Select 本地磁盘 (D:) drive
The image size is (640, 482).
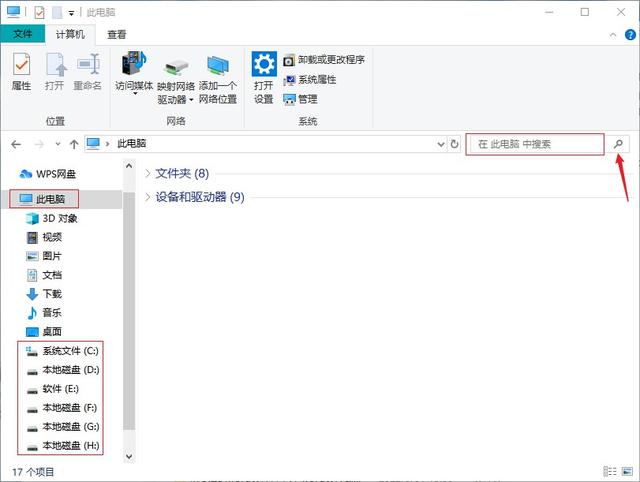tap(63, 370)
